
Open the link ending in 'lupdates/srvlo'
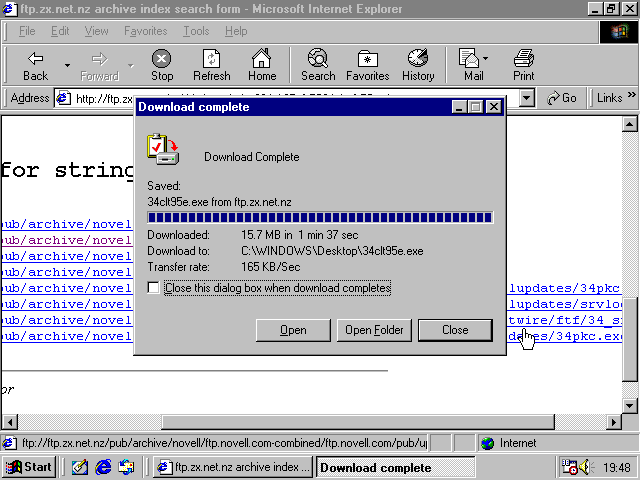tap(565, 304)
